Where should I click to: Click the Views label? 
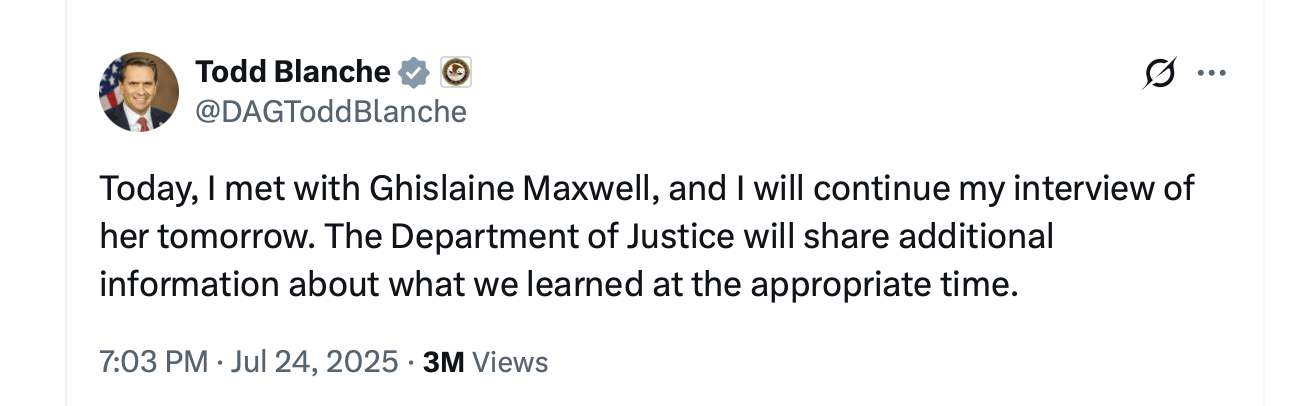click(x=510, y=361)
